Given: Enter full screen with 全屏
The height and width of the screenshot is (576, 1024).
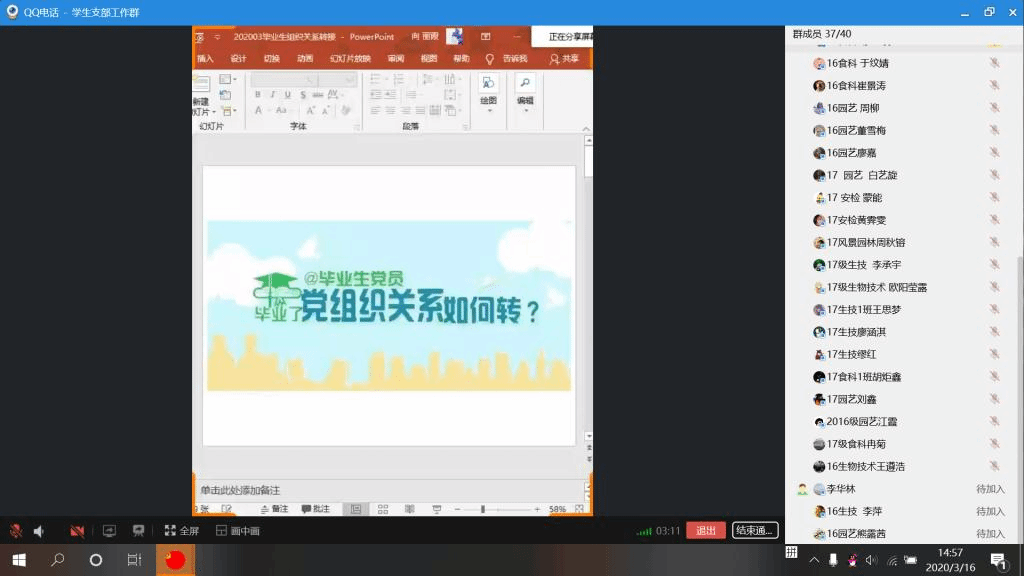Looking at the screenshot, I should (x=182, y=531).
